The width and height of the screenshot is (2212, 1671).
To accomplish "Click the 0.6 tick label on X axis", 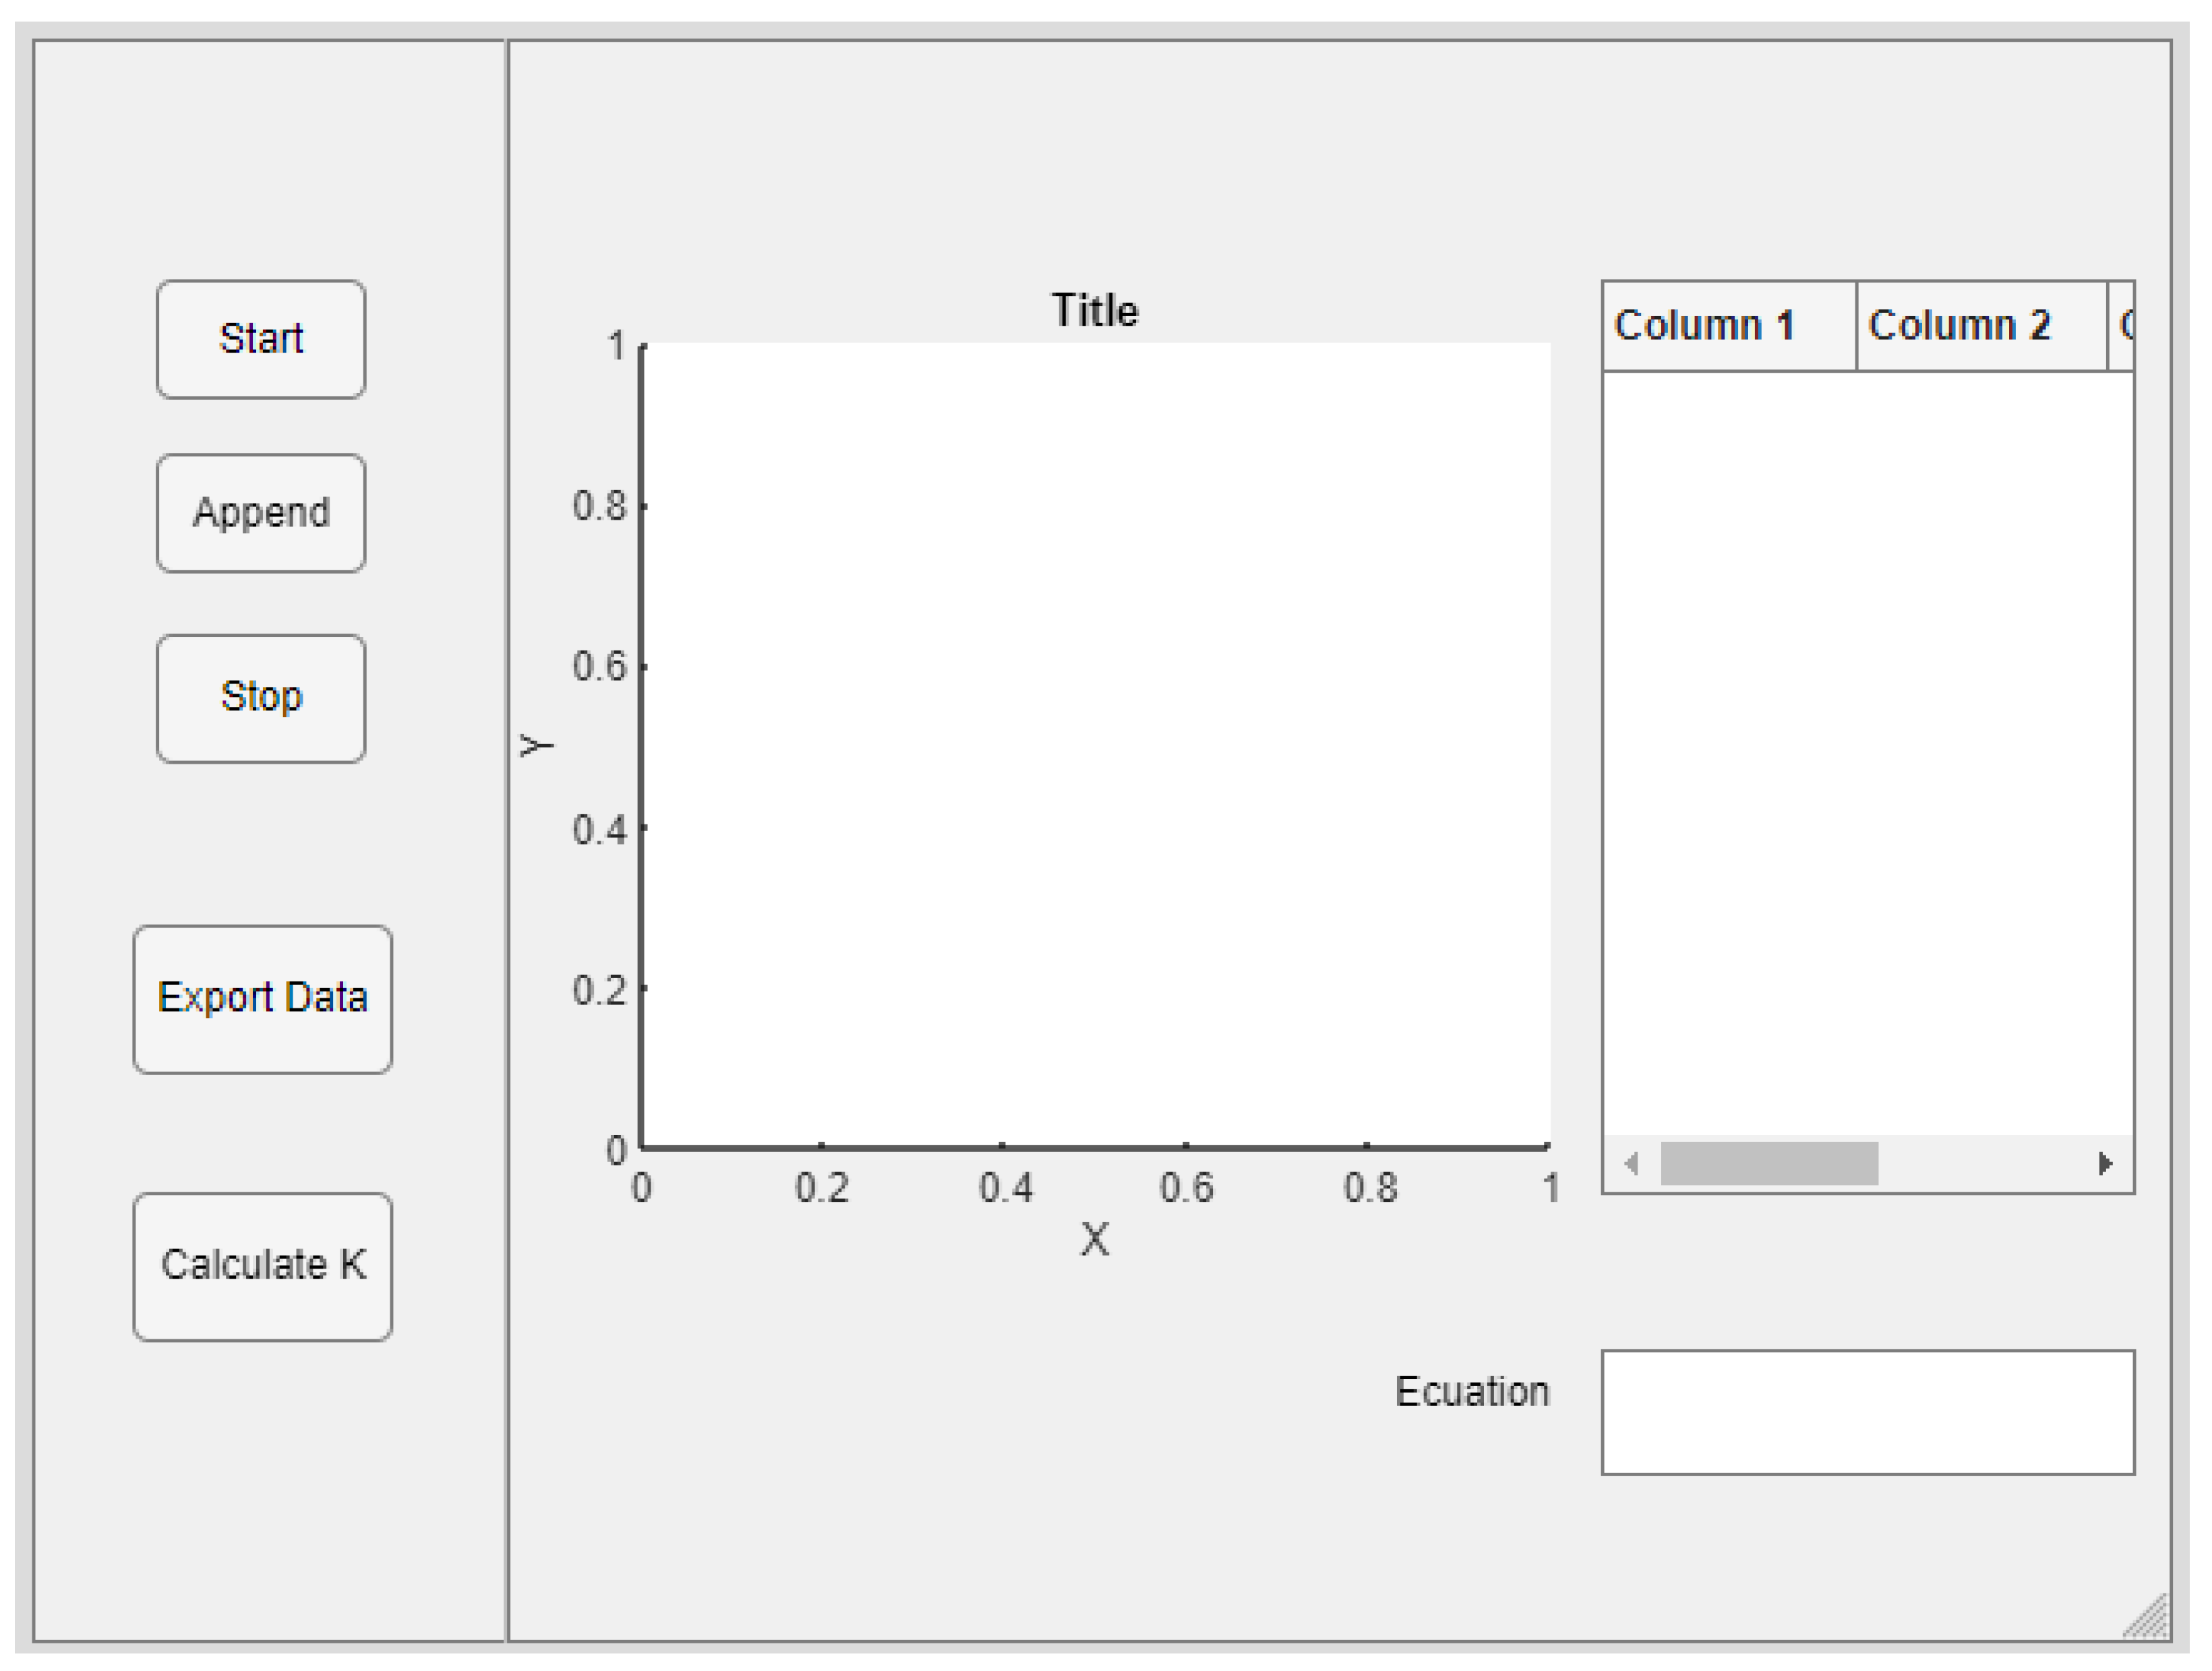I will pos(1185,1188).
